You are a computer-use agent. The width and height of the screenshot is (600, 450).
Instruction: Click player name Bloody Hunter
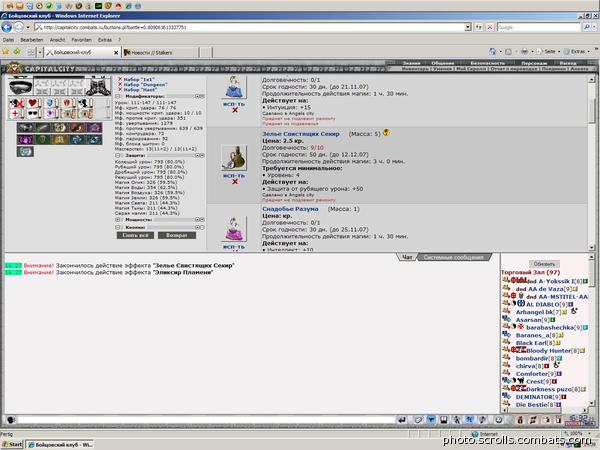548,351
